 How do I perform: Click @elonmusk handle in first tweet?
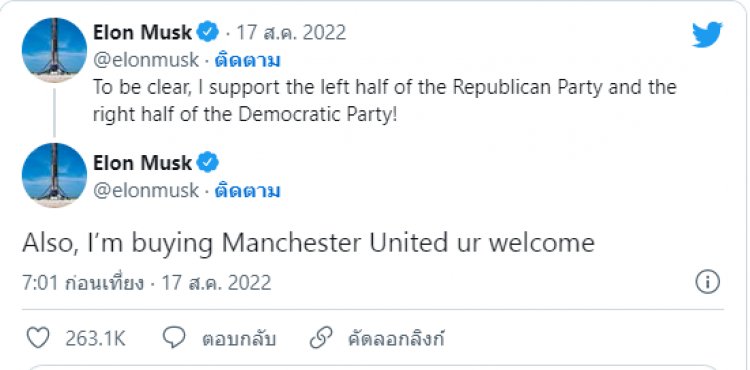(x=146, y=61)
